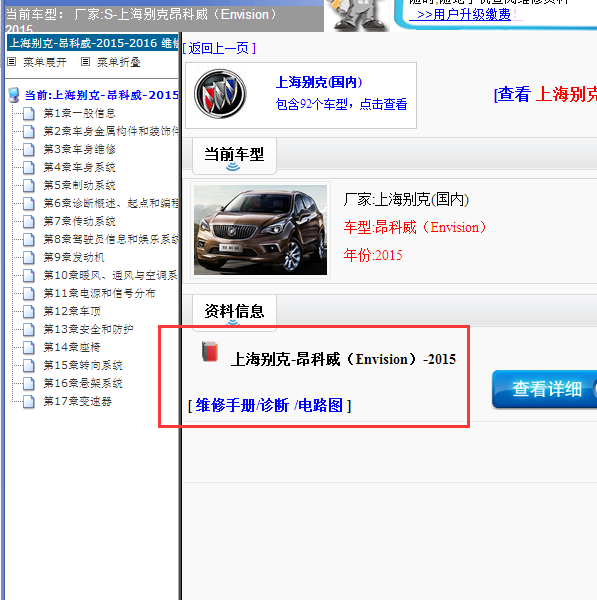Open 第2章车身金属构件和装饰件 chapter
The image size is (597, 600).
coord(111,131)
